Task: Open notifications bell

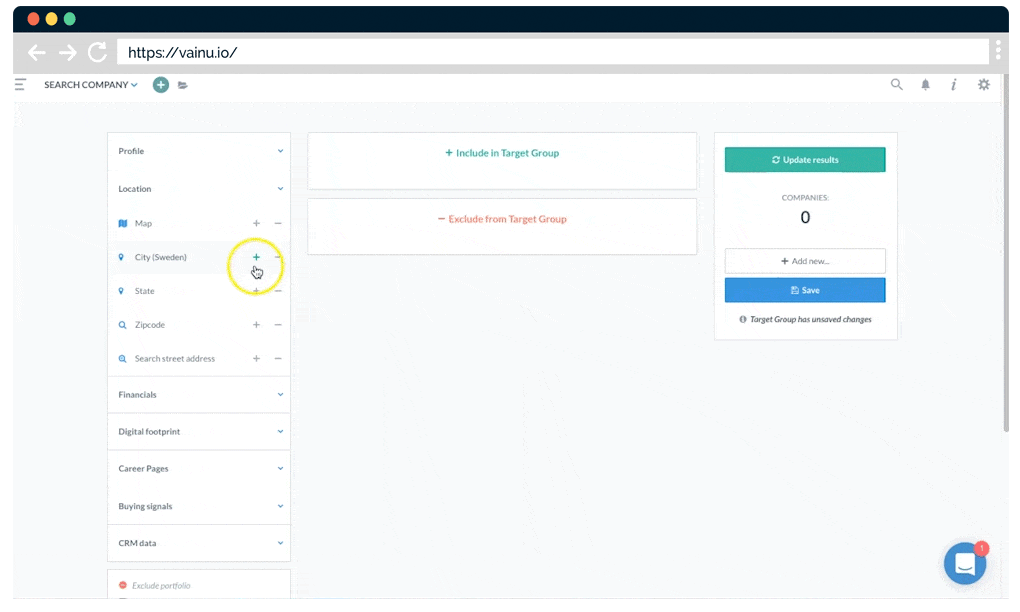Action: tap(925, 85)
